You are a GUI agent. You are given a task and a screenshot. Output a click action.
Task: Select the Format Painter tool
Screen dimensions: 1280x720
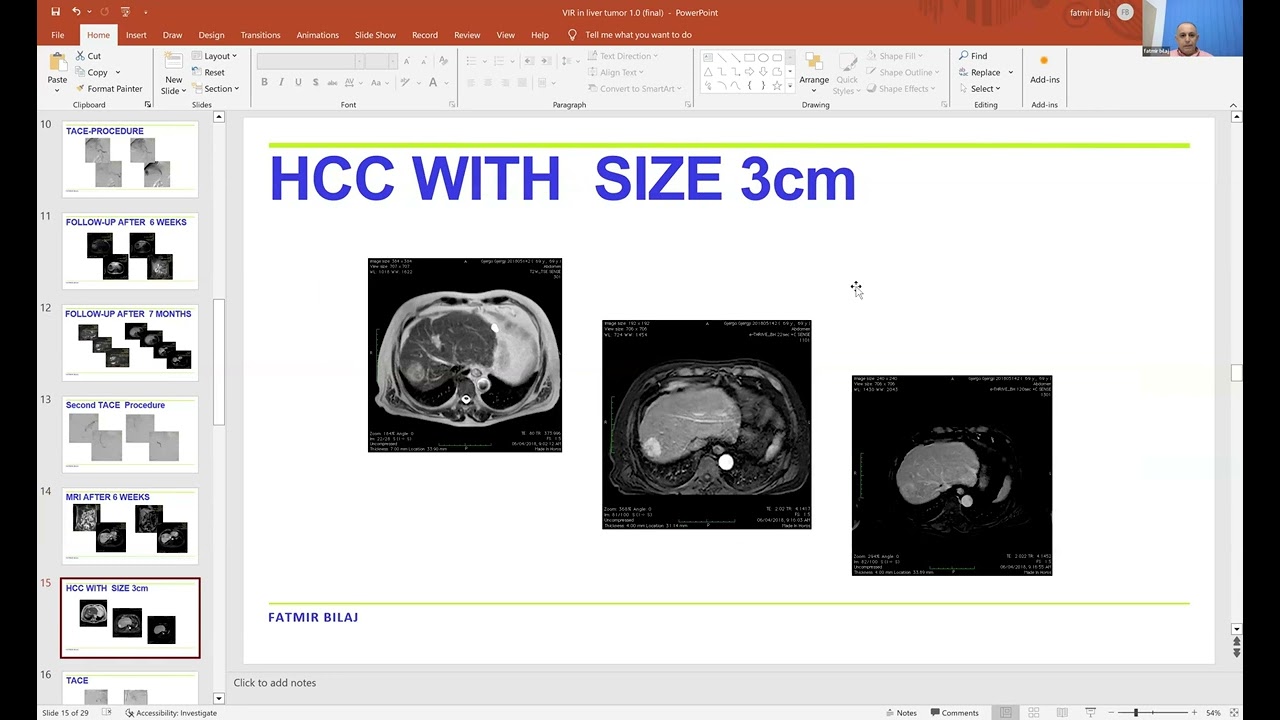tap(109, 88)
